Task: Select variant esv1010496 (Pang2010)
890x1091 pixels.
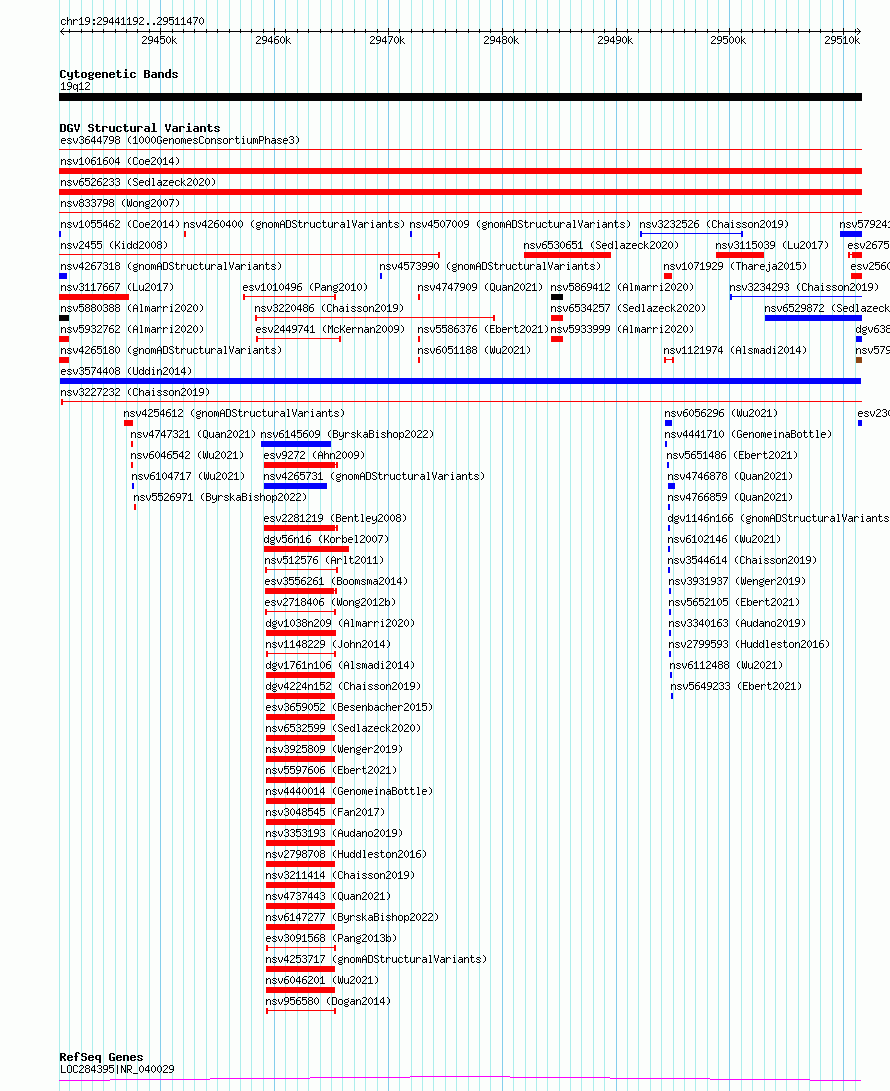Action: pyautogui.click(x=305, y=287)
